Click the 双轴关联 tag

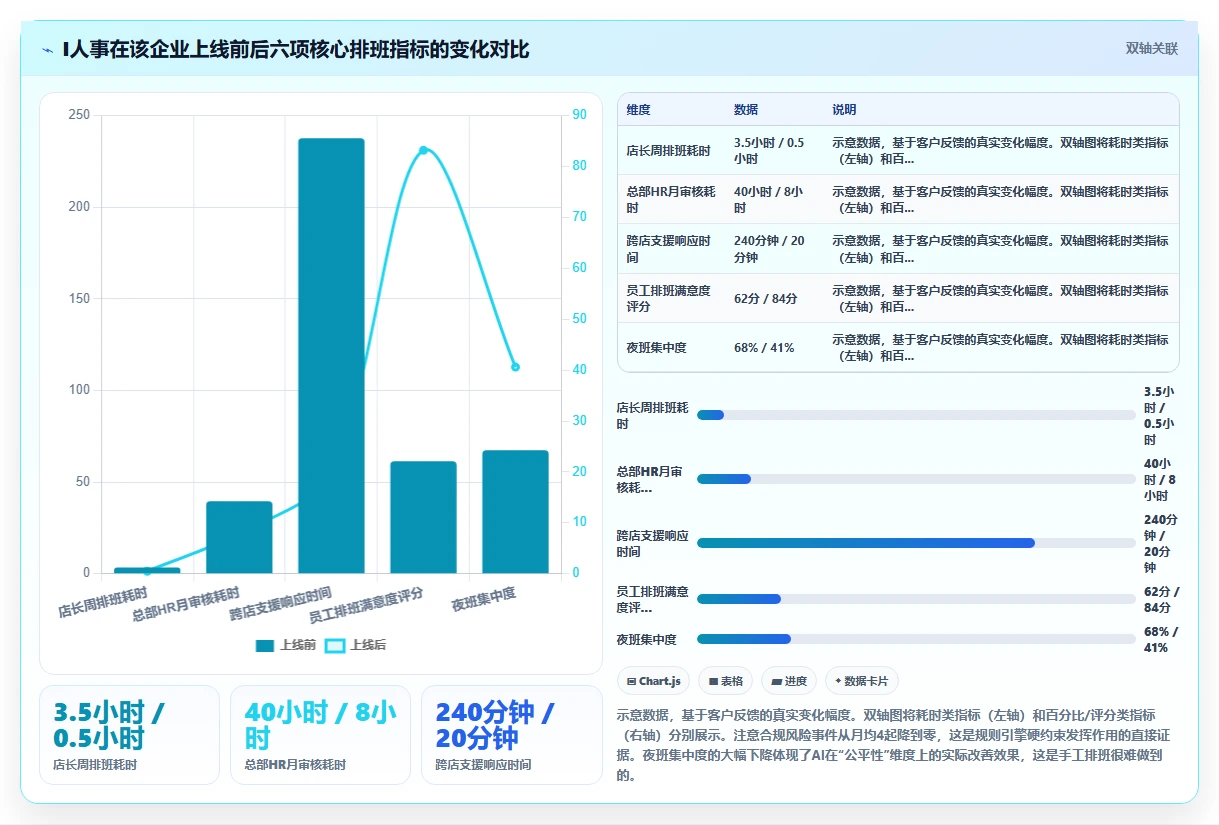tap(1152, 48)
